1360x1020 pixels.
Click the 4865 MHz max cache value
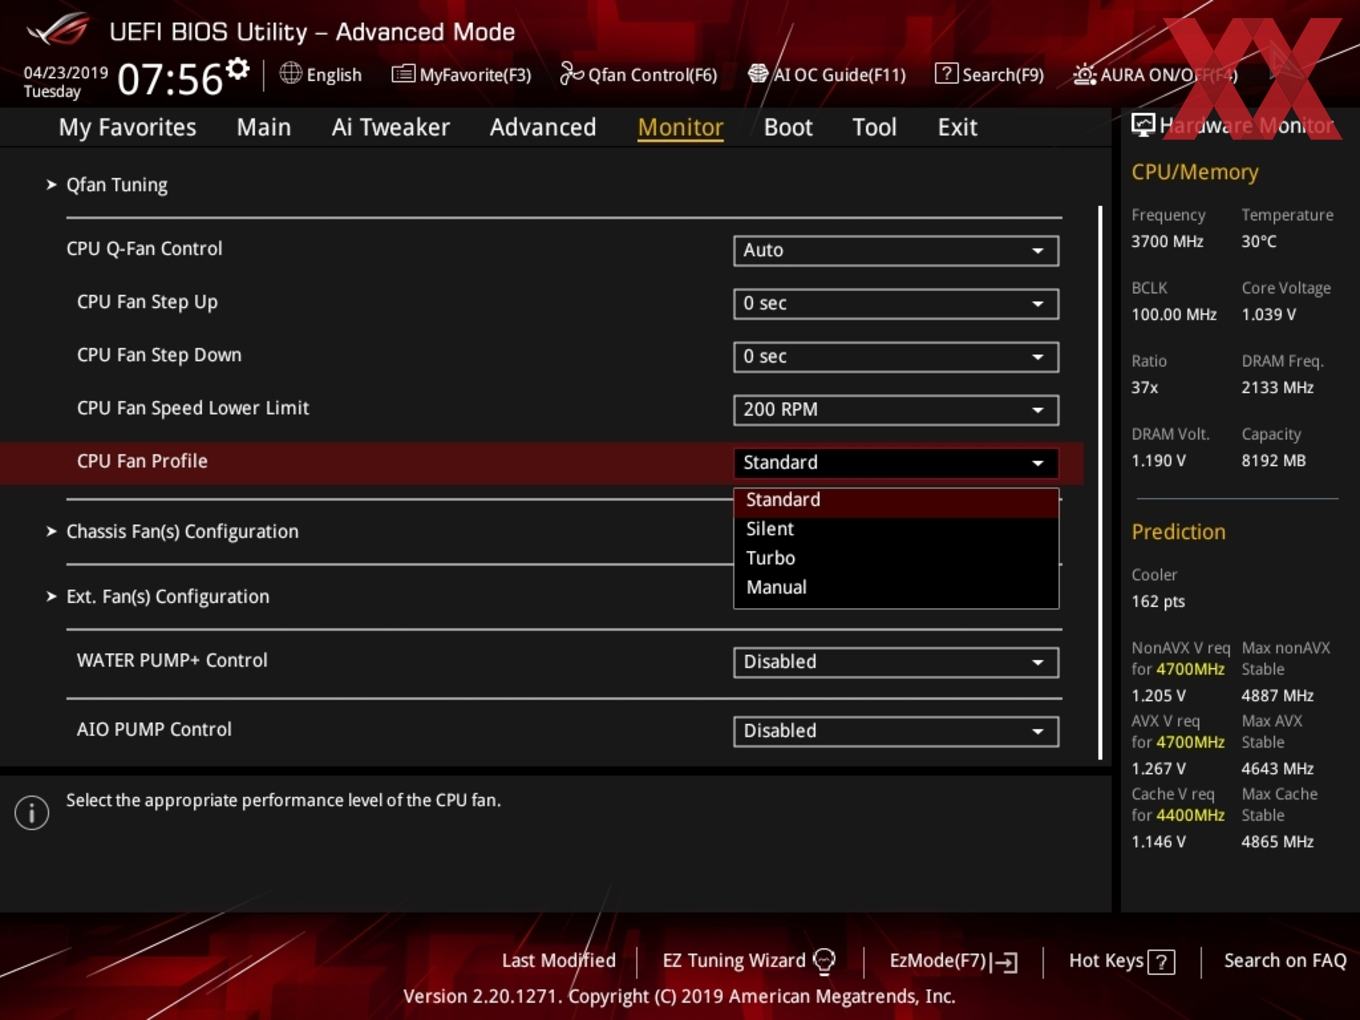click(1277, 841)
